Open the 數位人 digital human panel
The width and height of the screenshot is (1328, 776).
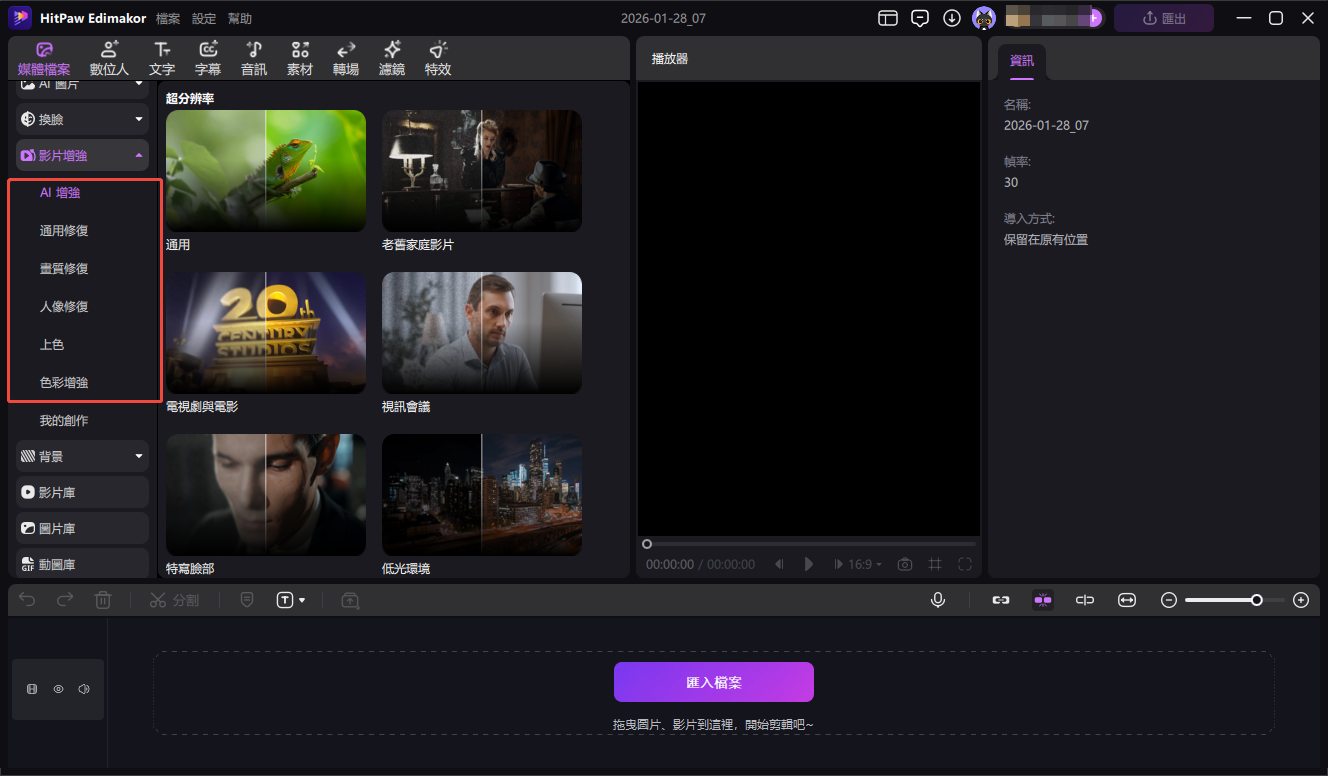point(108,57)
